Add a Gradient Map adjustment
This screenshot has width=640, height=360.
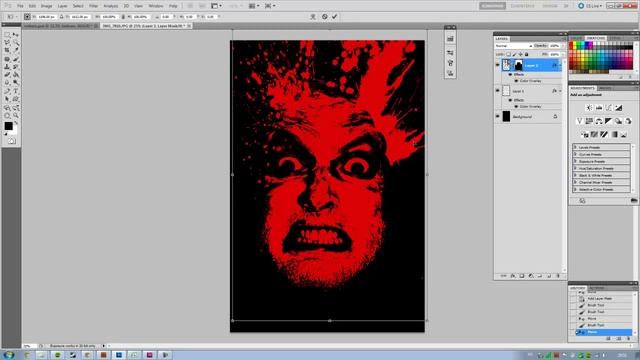click(x=614, y=134)
